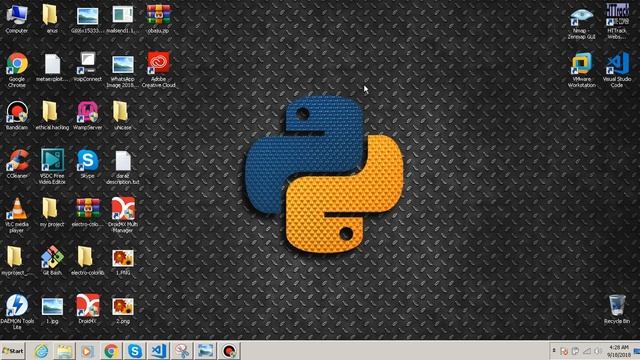This screenshot has height=360, width=640.
Task: Open Windows Media Player from the taskbar
Action: click(x=88, y=351)
